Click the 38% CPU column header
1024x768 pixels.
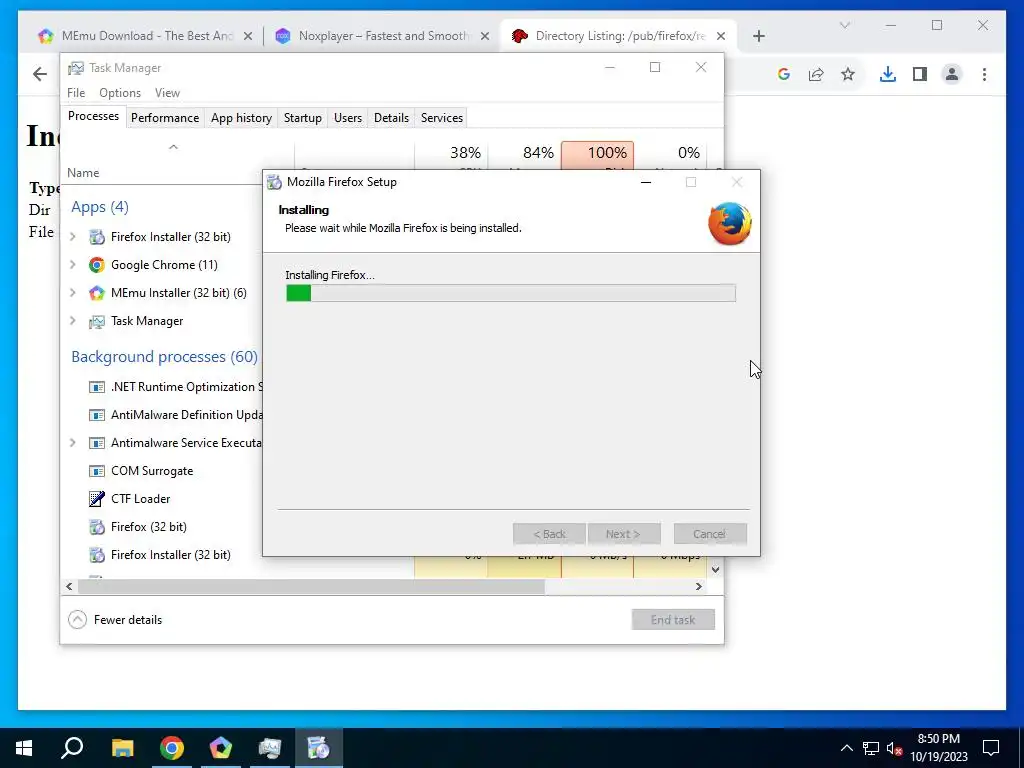point(451,157)
